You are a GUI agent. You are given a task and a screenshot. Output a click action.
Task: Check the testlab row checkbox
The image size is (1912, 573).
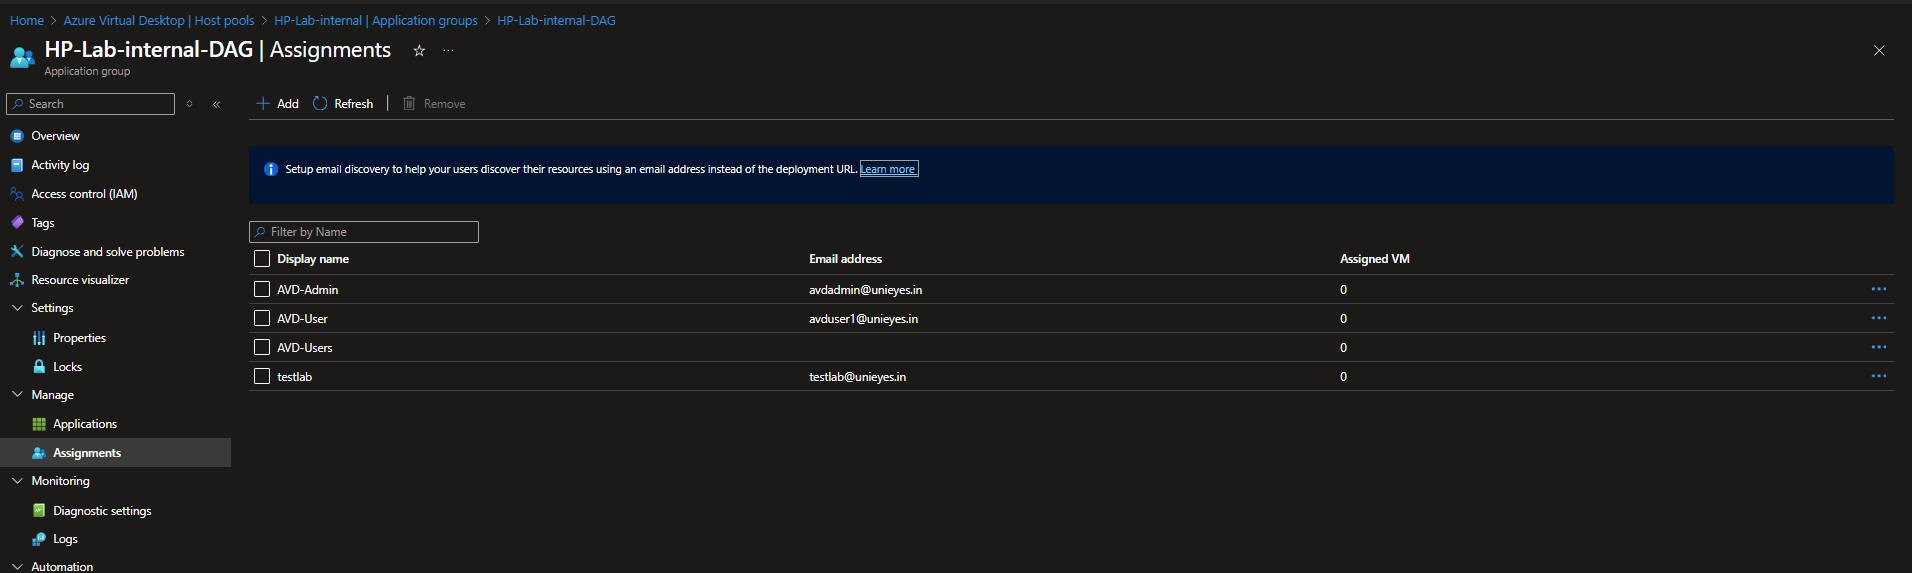click(262, 376)
